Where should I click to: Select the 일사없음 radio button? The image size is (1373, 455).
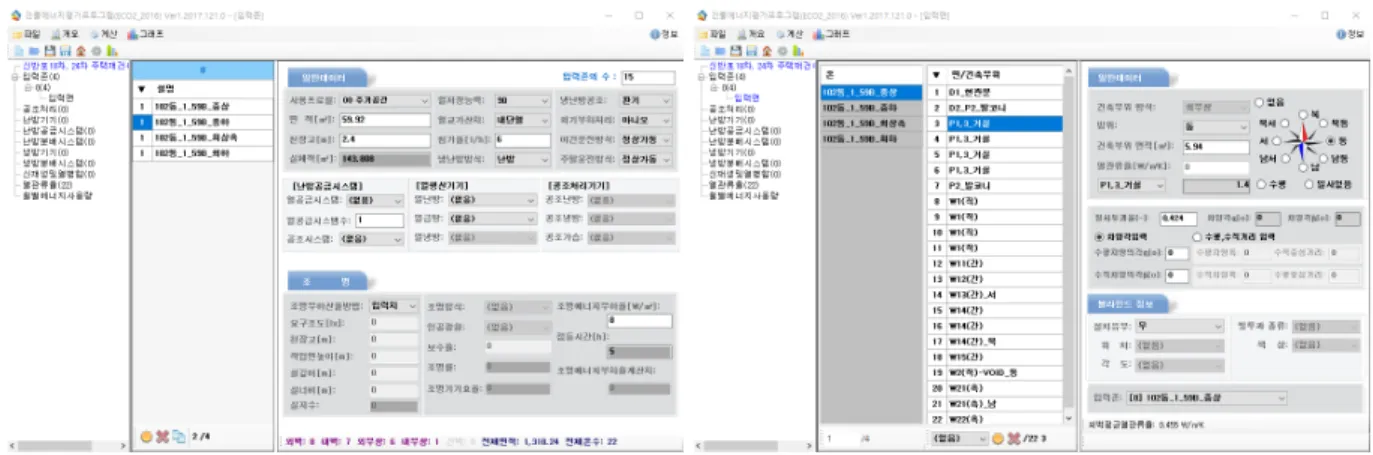point(1310,184)
